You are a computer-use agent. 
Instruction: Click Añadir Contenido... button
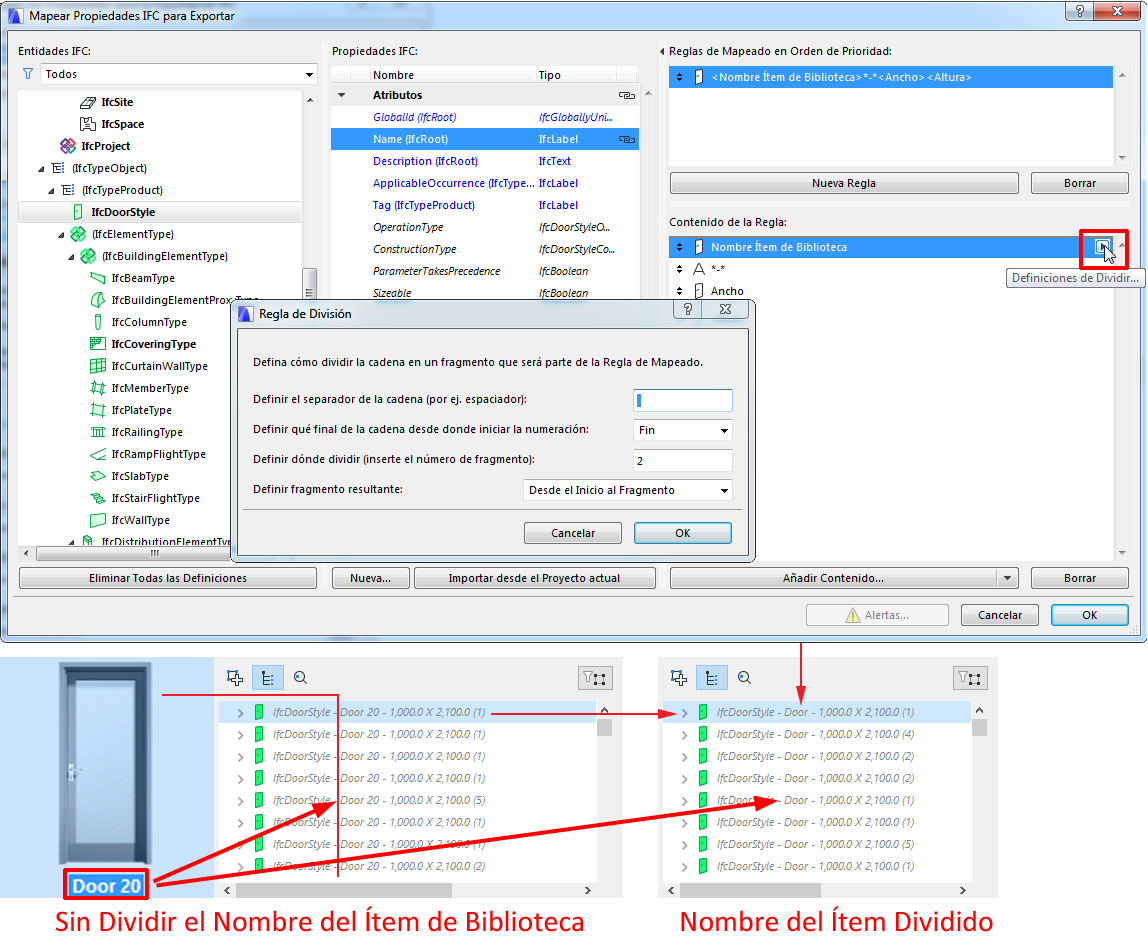coord(833,578)
